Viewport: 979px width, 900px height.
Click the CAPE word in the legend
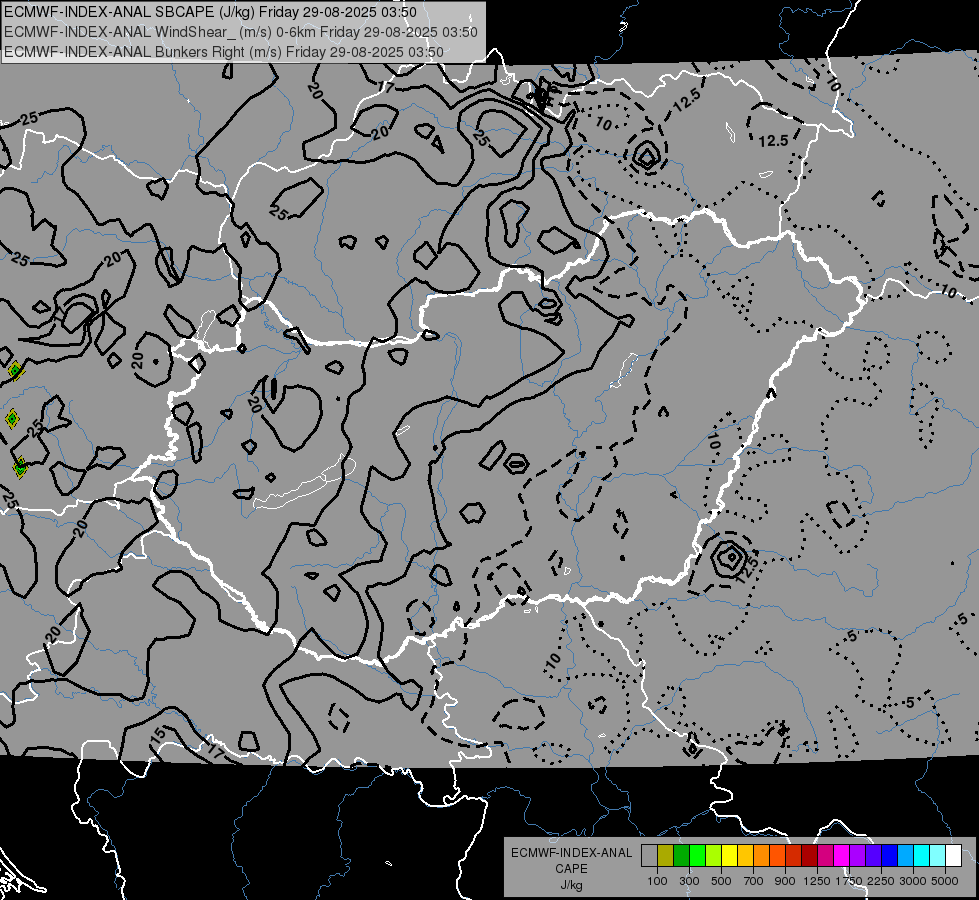(571, 869)
